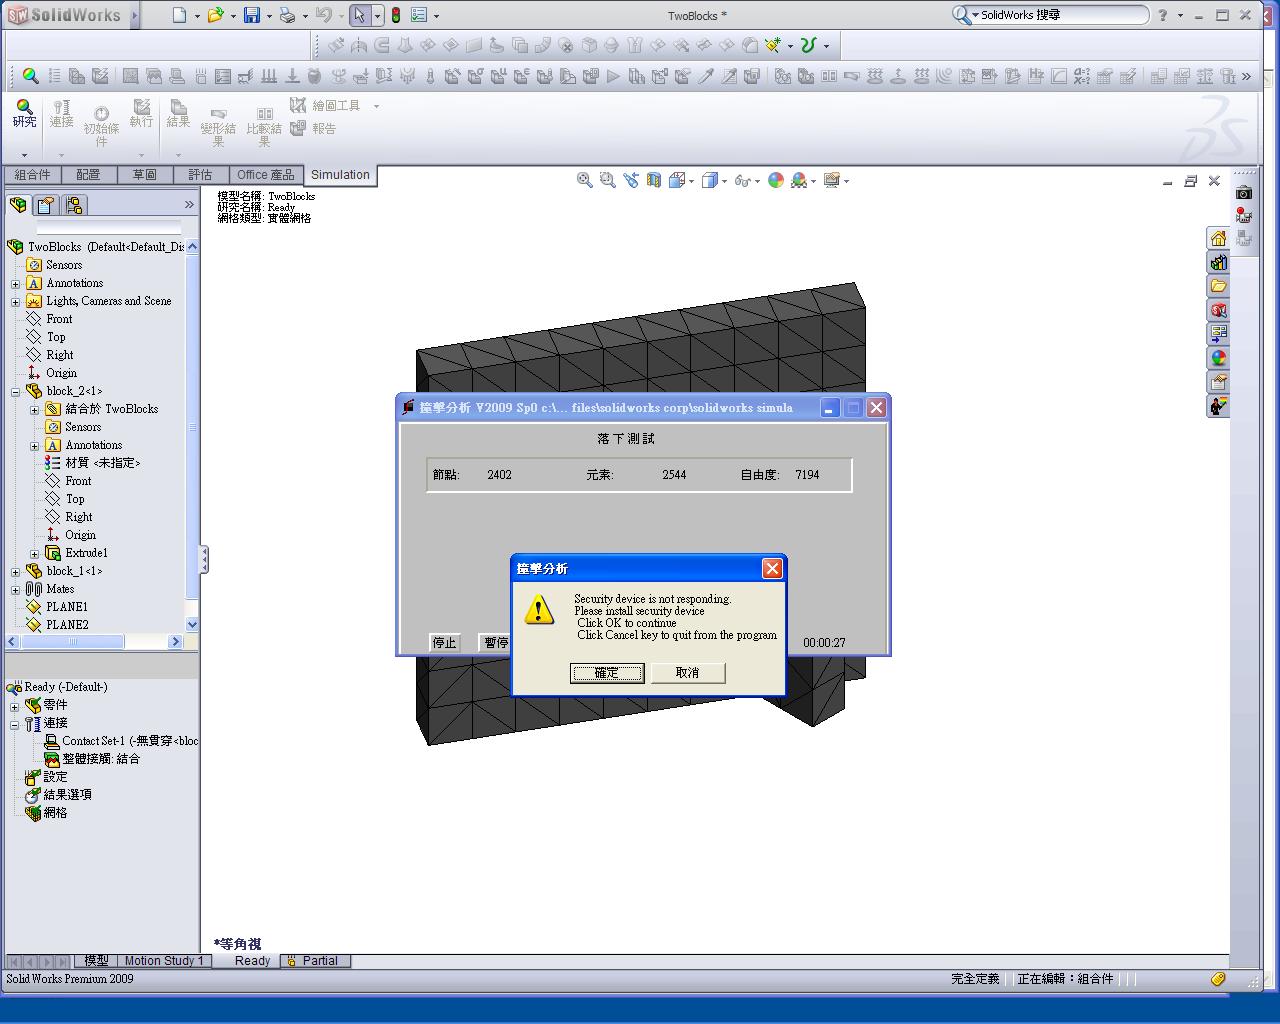
Task: Switch to the 模型 bottom tab
Action: [96, 961]
